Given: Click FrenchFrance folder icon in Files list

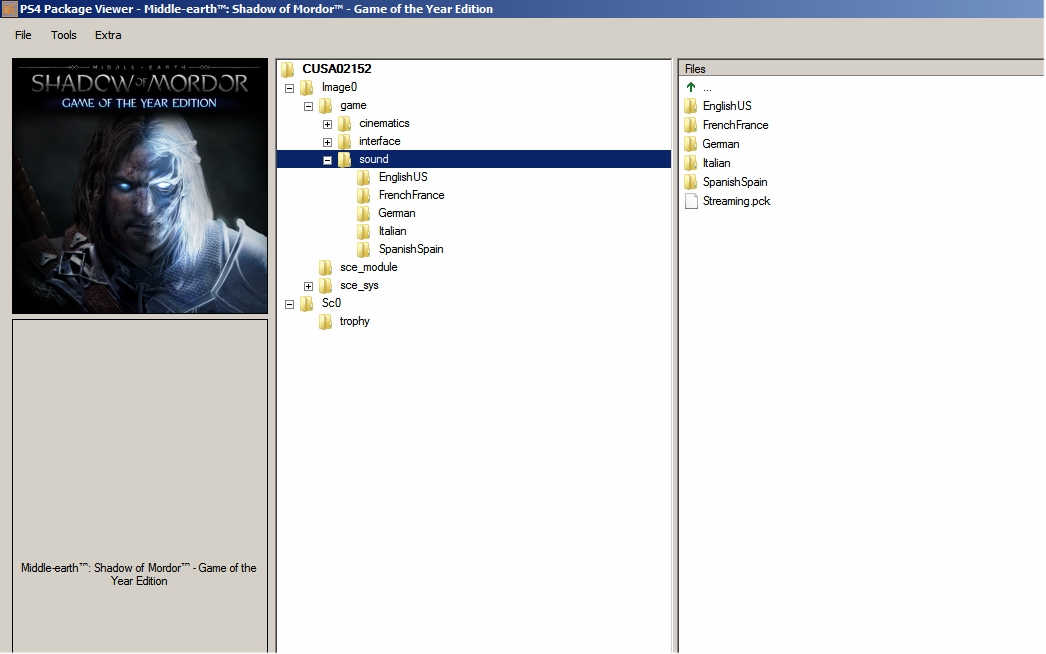Looking at the screenshot, I should click(x=691, y=125).
